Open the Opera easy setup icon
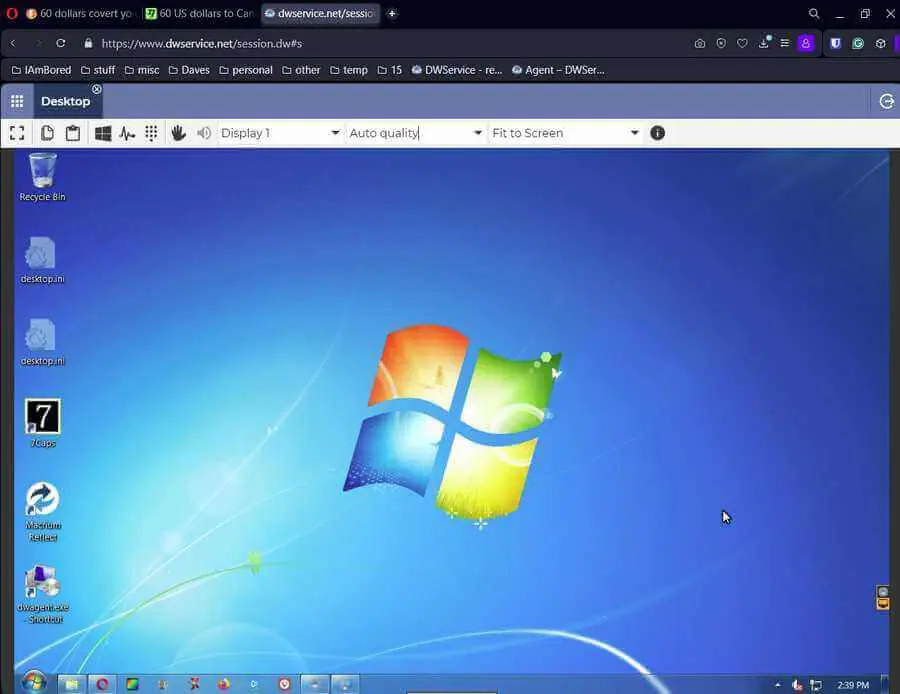The height and width of the screenshot is (694, 900). [x=785, y=44]
